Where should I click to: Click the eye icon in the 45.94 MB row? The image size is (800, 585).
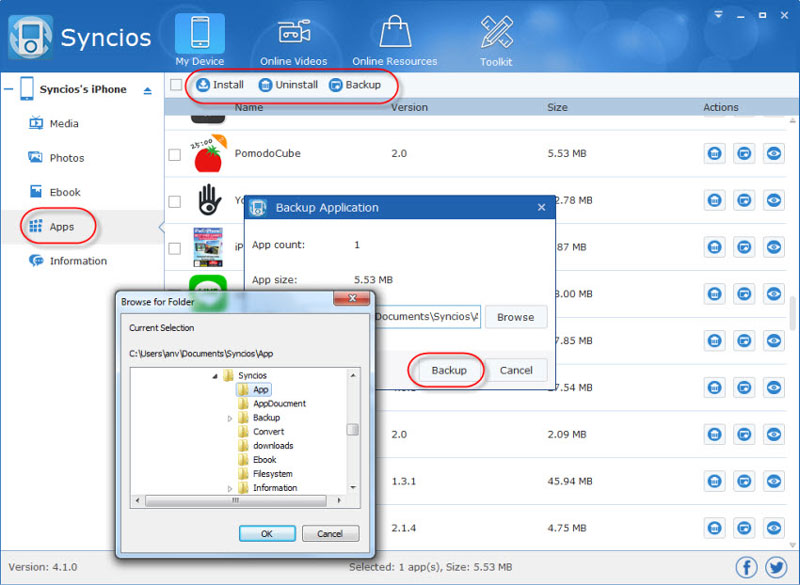coord(774,481)
